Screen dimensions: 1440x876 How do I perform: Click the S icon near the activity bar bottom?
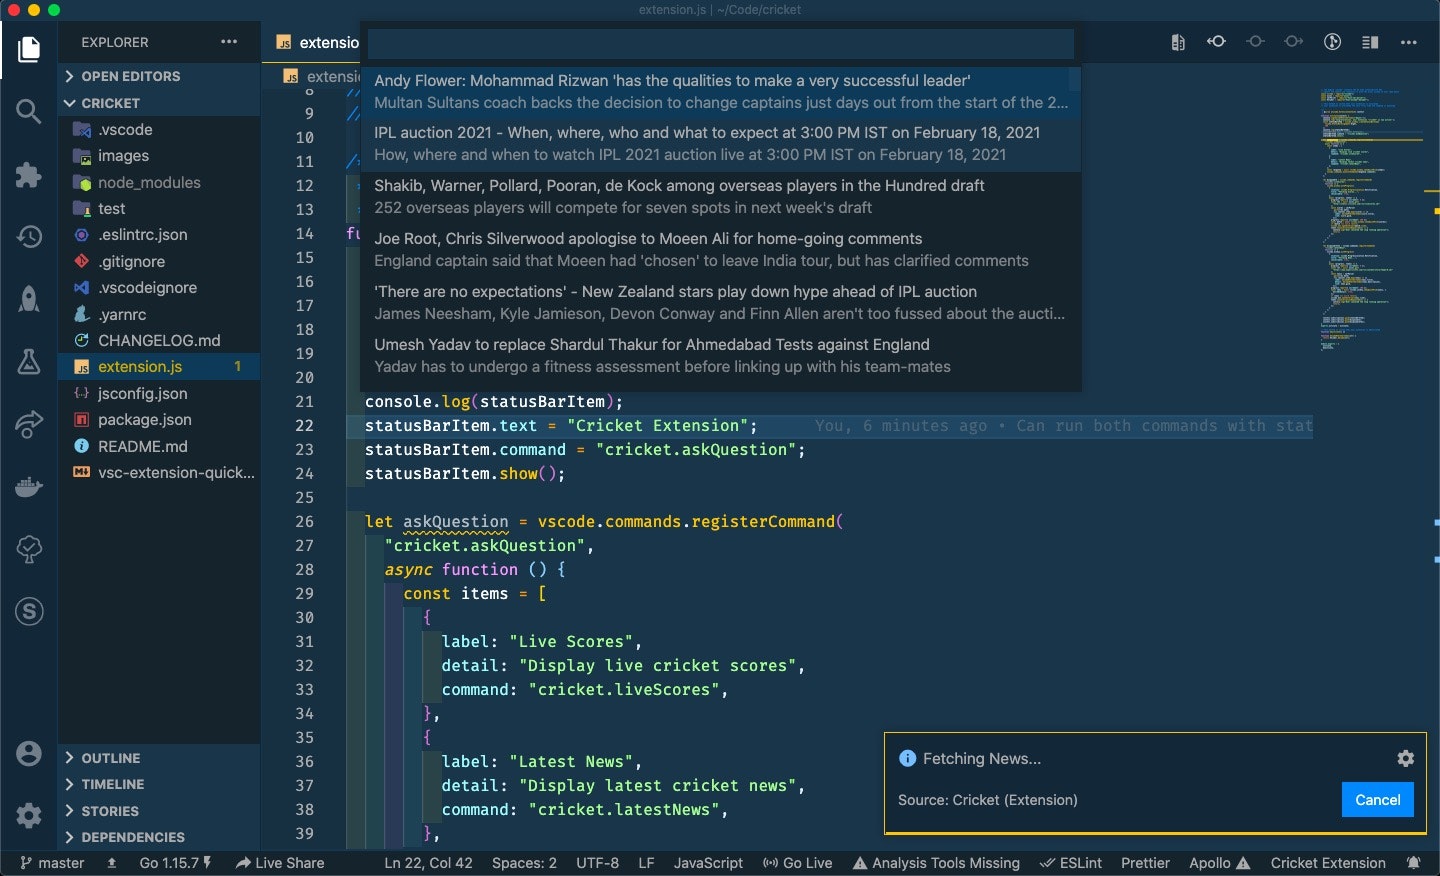pyautogui.click(x=28, y=612)
